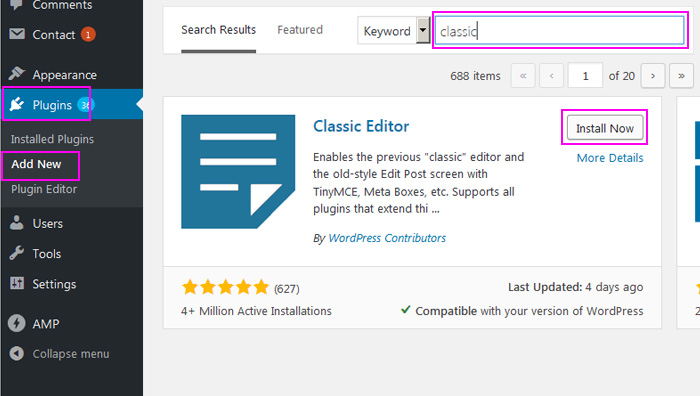Click the plugin search field containing classic

pos(559,31)
